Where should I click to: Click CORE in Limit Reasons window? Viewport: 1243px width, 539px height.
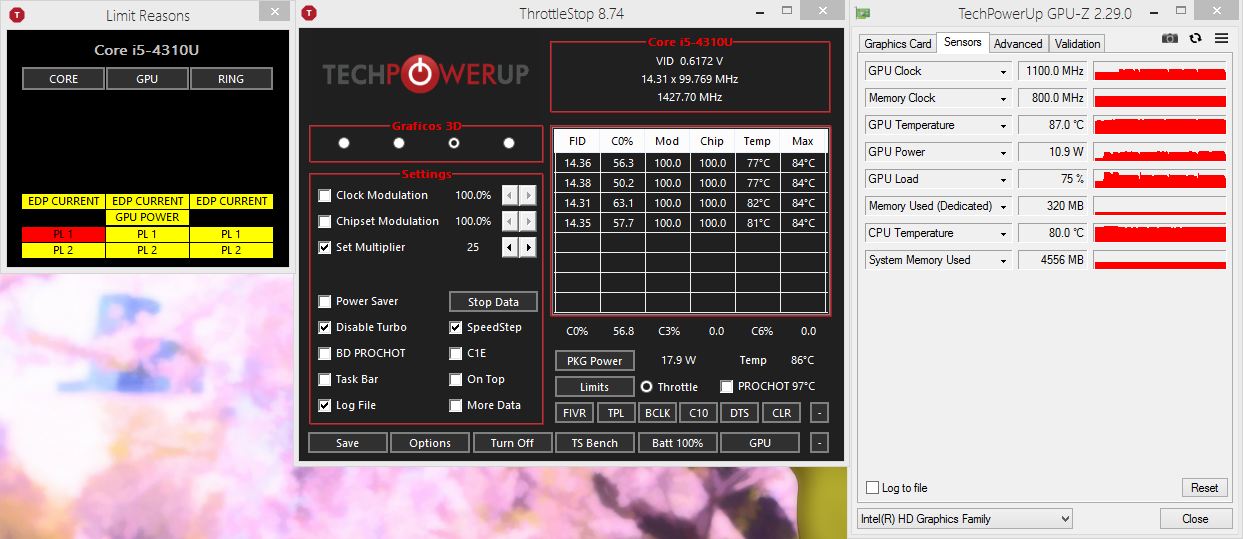pyautogui.click(x=63, y=79)
